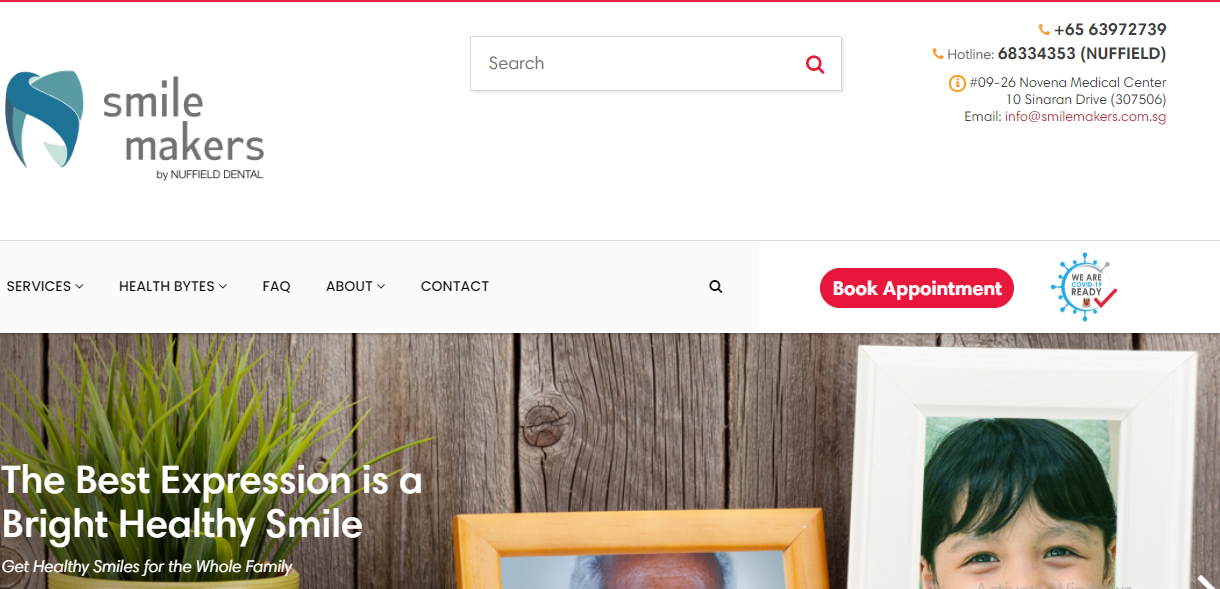
Task: Open the FAQ page
Action: 276,286
